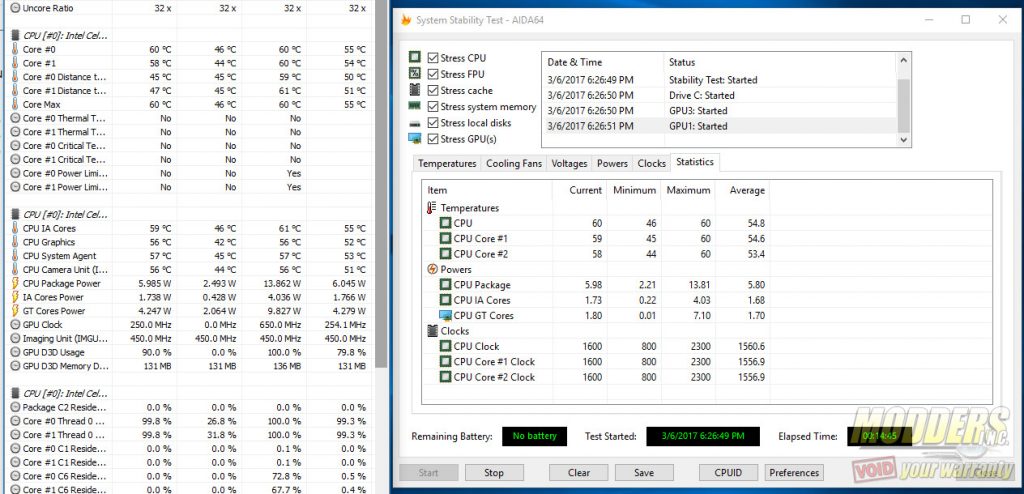Viewport: 1024px width, 494px height.
Task: Select the 'Drive C: Started' log entry
Action: pos(720,95)
